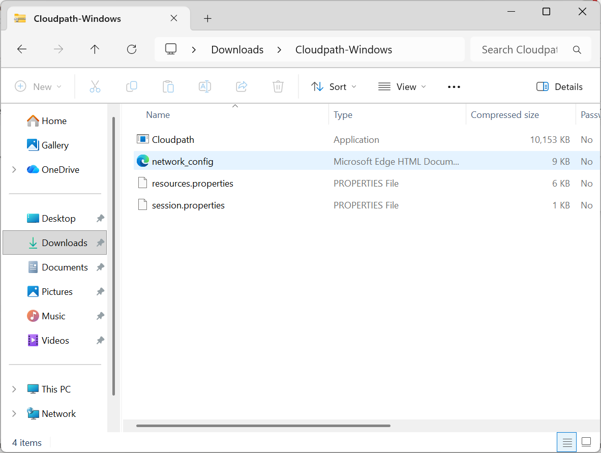Screen dimensions: 601x453
Task: Click the Forward navigation arrow
Action: click(58, 49)
